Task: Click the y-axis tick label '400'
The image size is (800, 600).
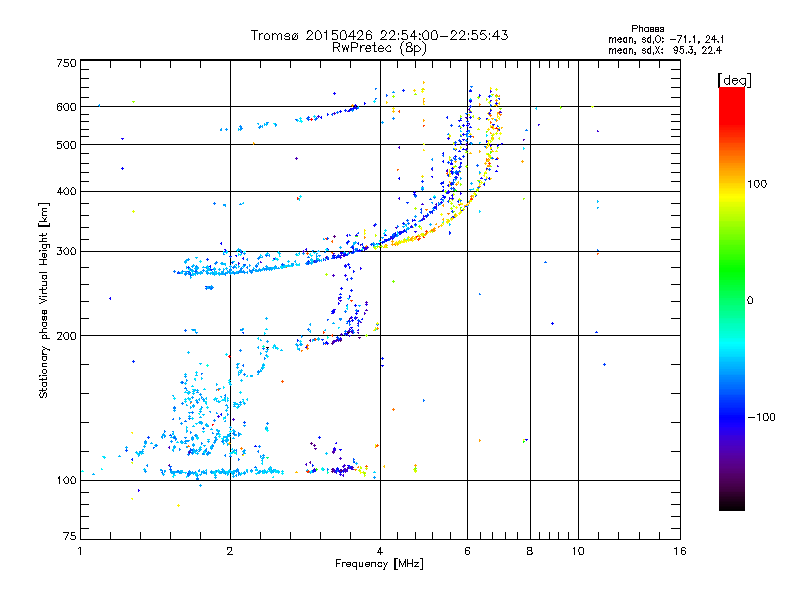Action: click(66, 191)
